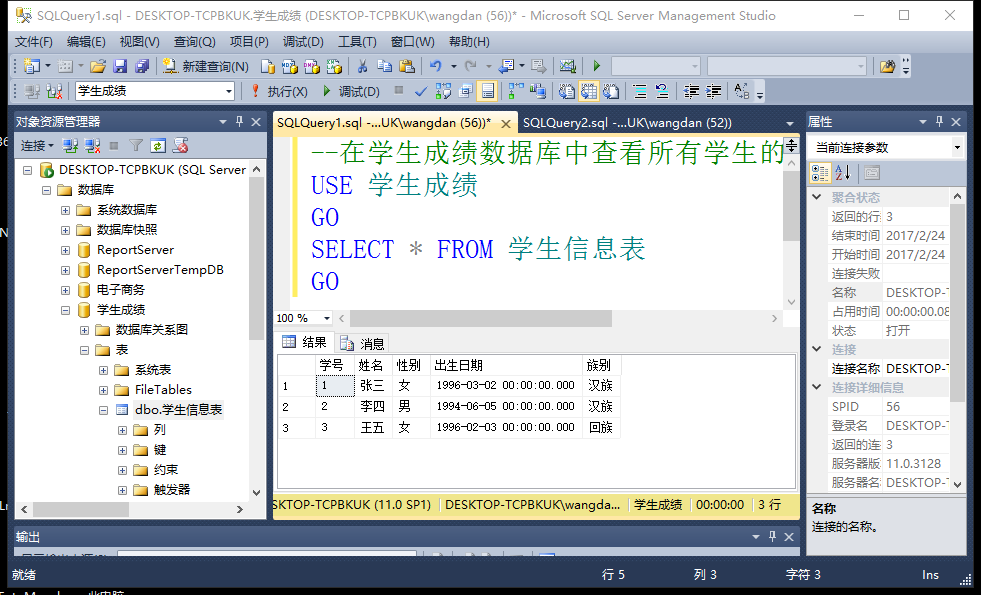Click the Copy icon in toolbar
Viewport: 981px width, 595px height.
pyautogui.click(x=384, y=66)
